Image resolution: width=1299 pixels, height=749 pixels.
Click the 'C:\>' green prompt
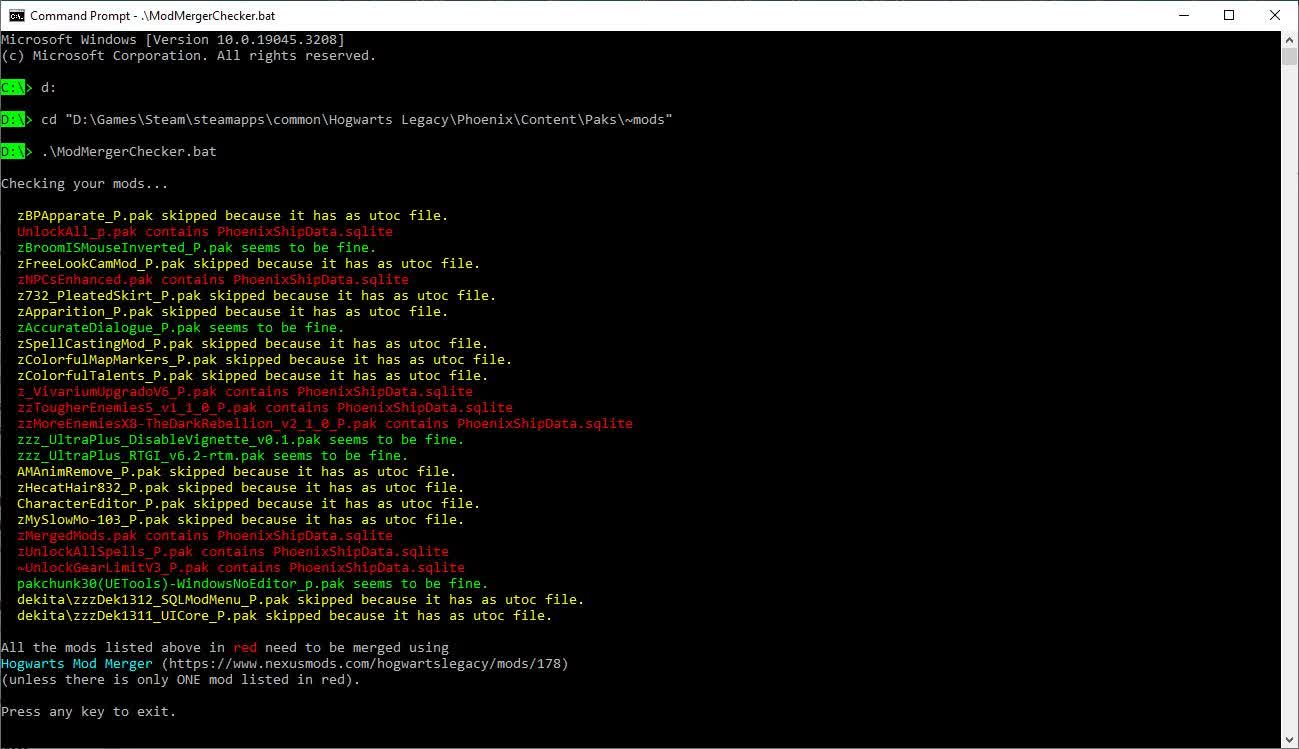tap(17, 88)
